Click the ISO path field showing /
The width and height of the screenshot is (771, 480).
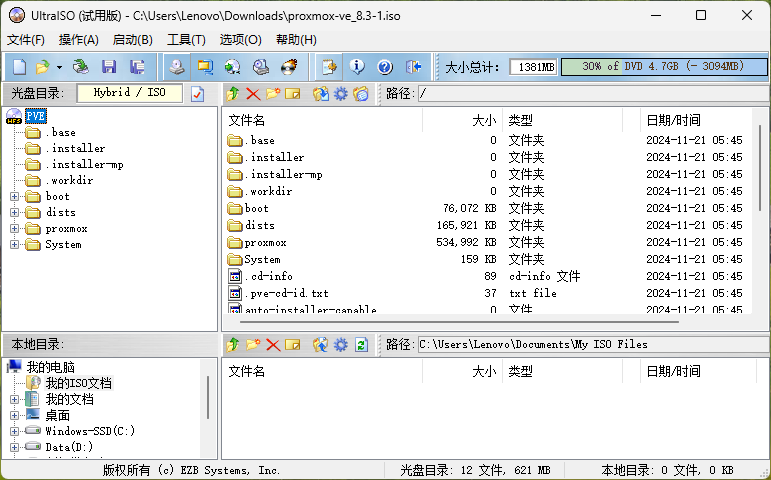tap(593, 93)
